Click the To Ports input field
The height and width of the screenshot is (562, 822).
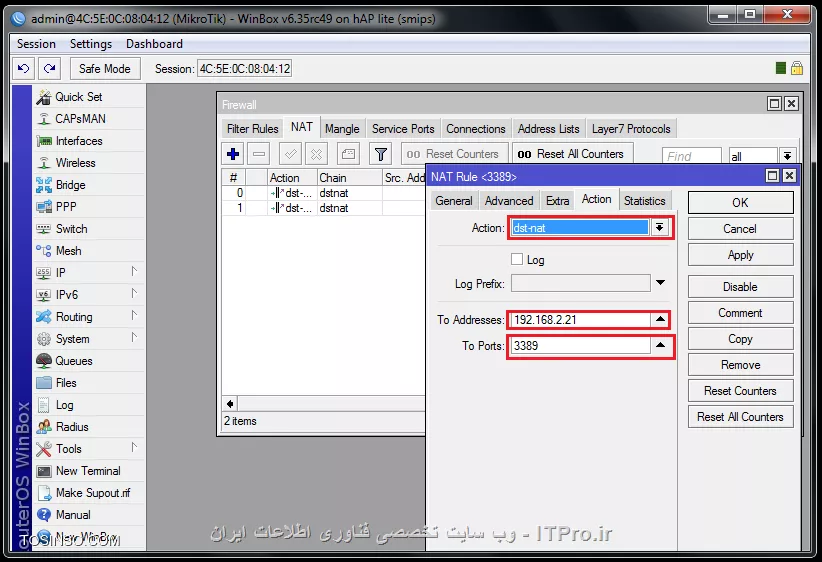[580, 346]
